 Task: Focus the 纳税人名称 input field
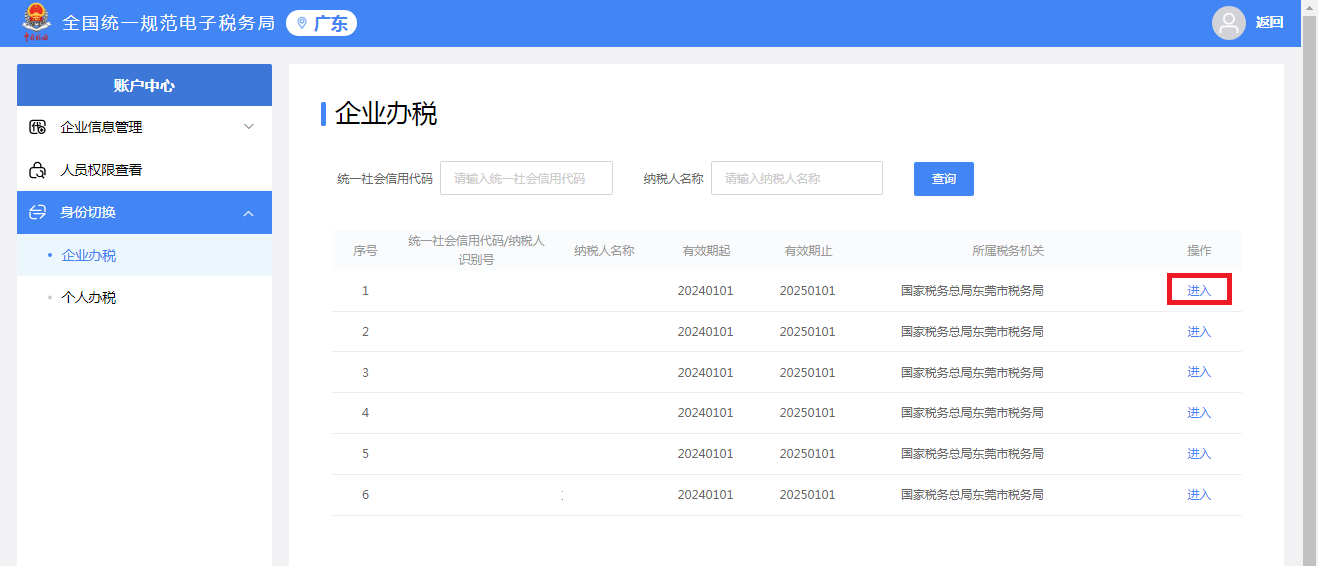click(x=797, y=178)
